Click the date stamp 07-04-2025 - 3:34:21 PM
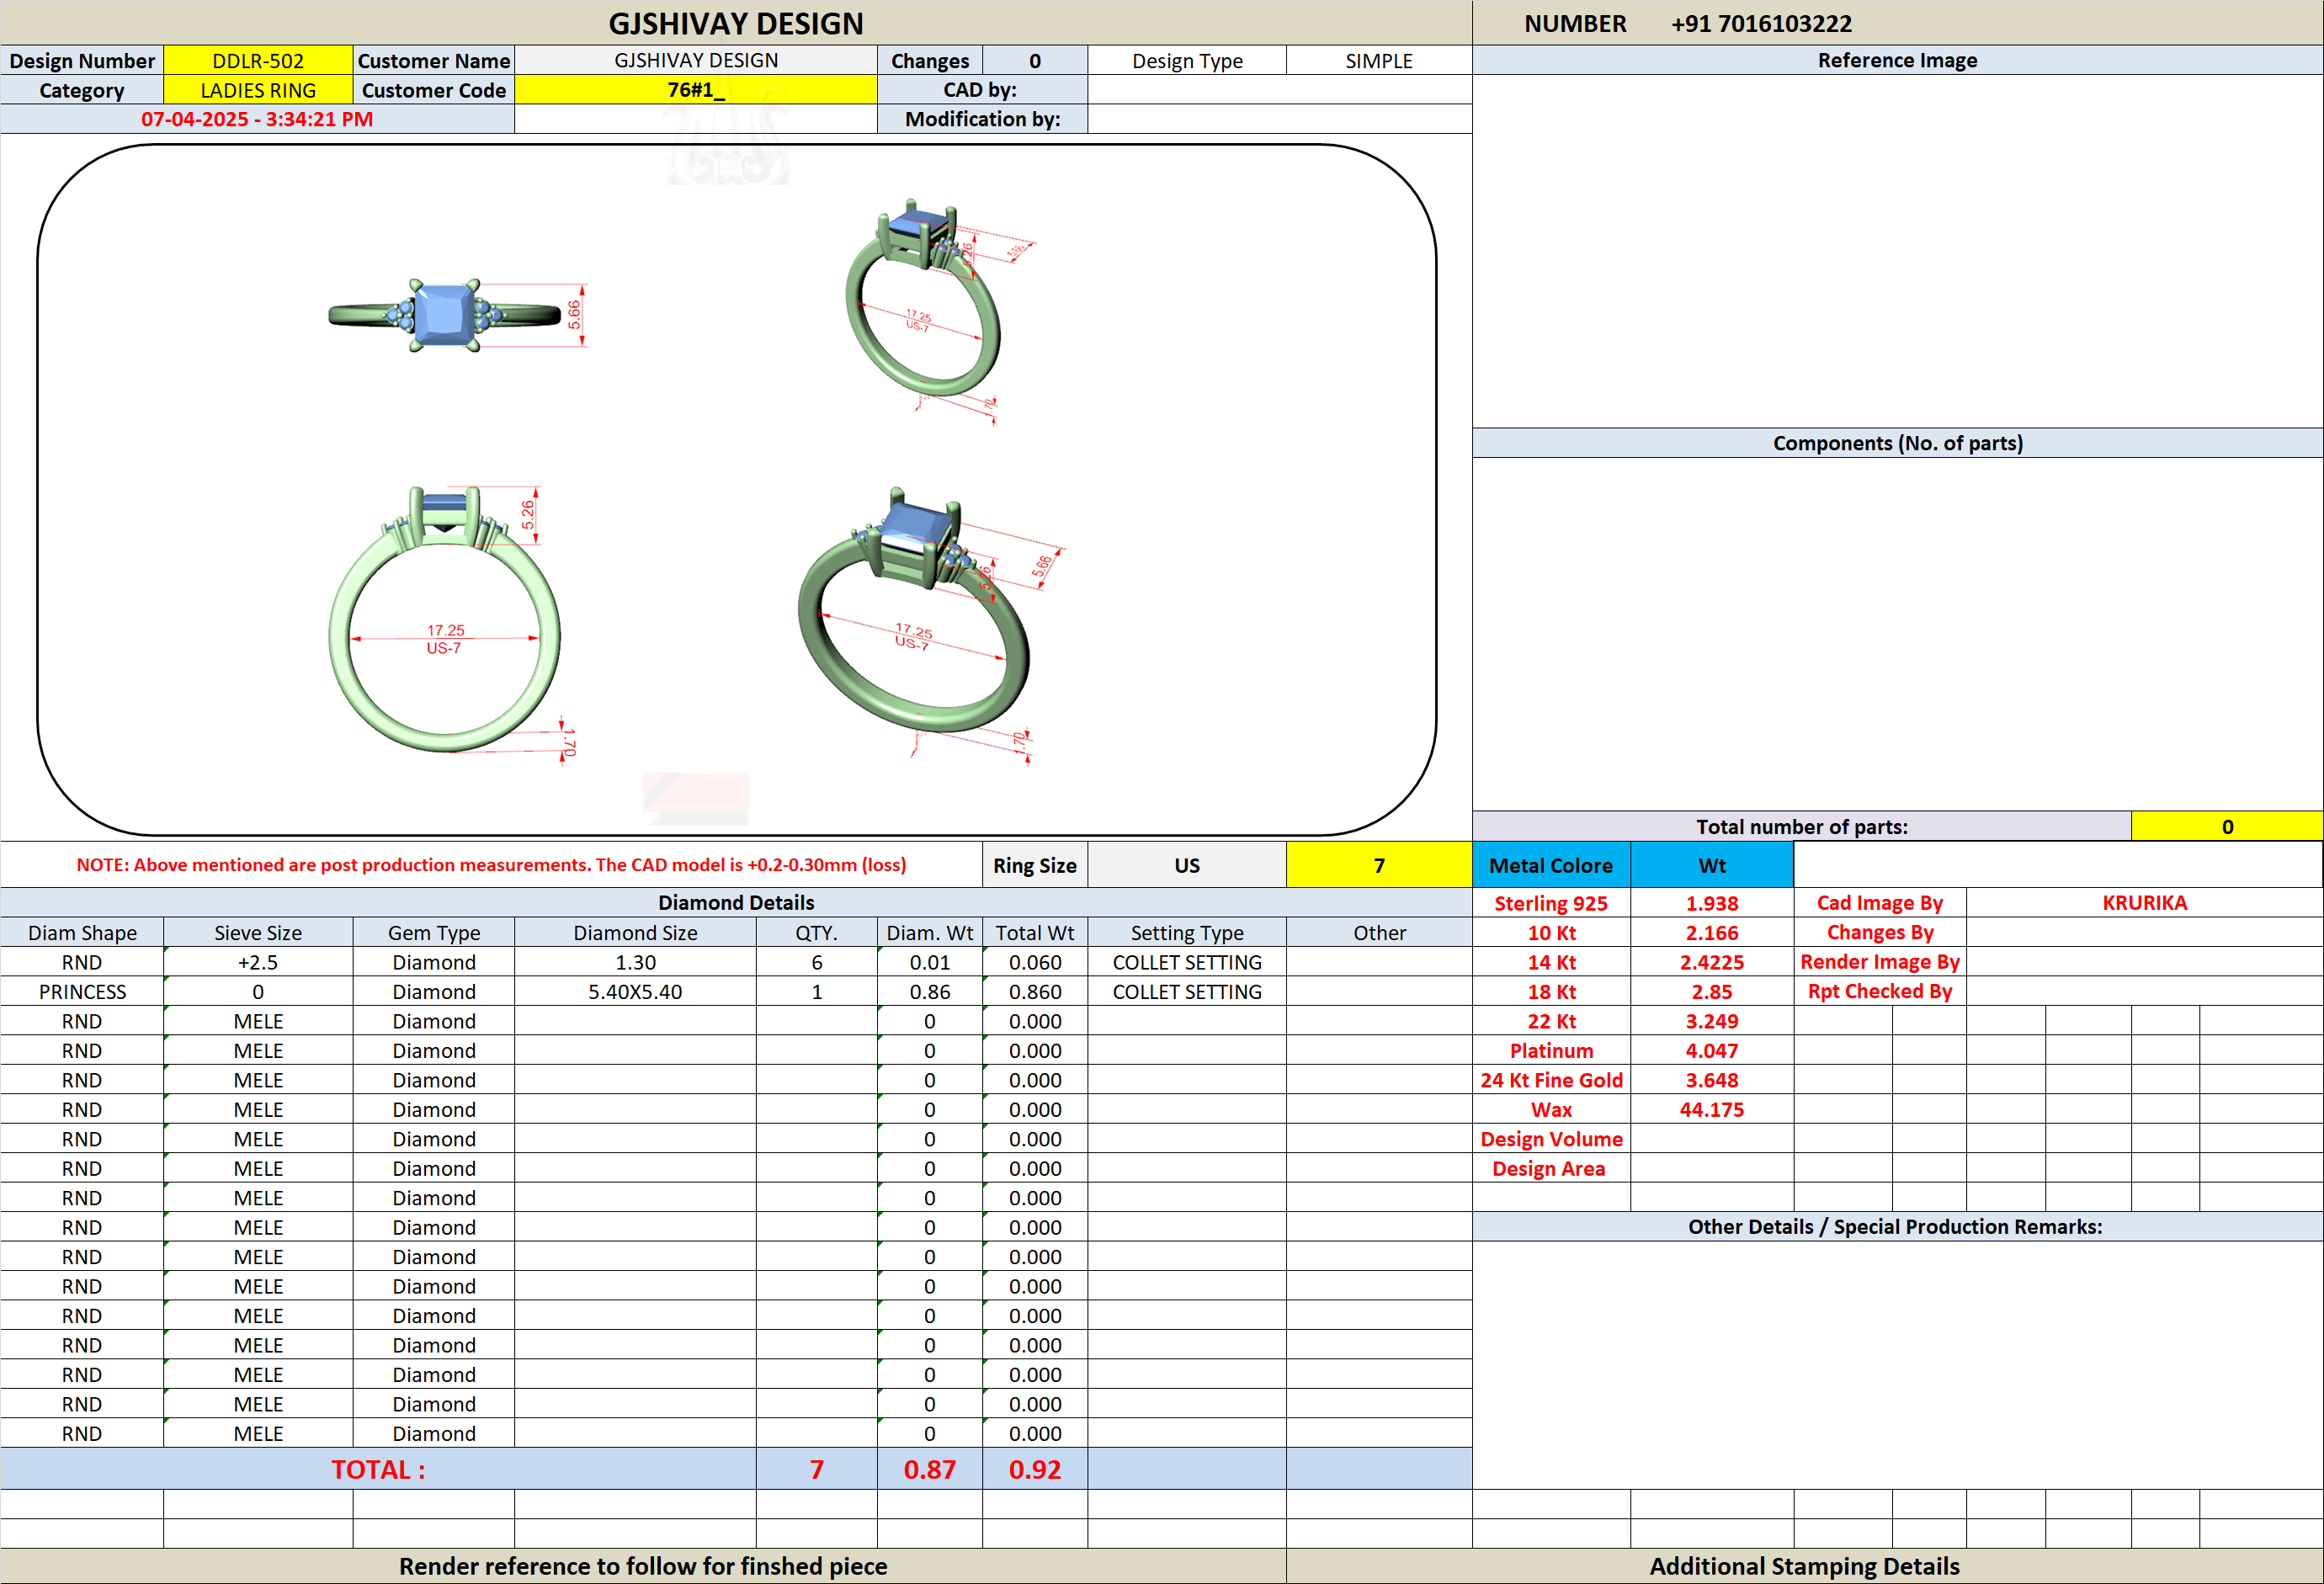The image size is (2324, 1584). click(257, 119)
